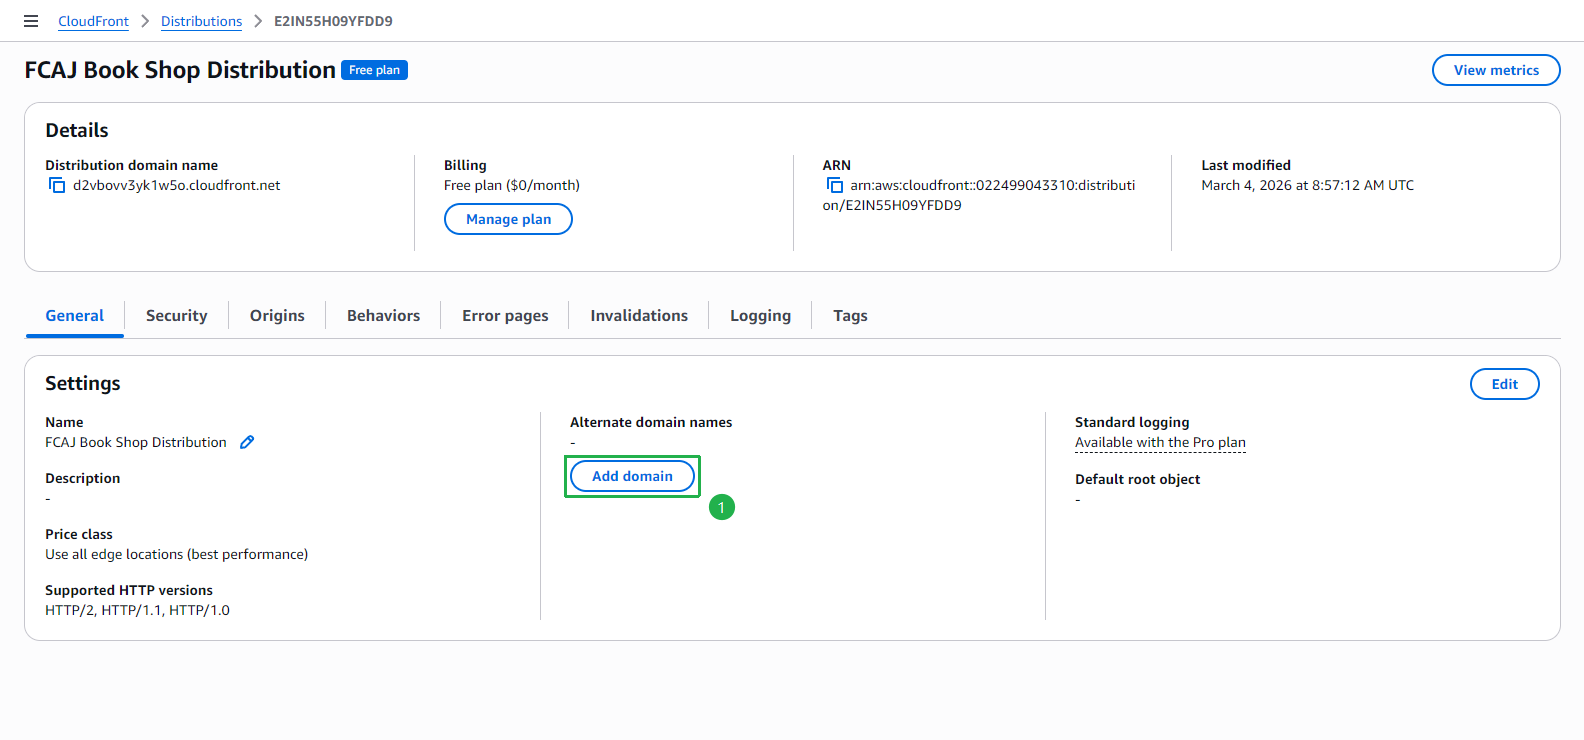
Task: Click the 'Free plan ($0/month)' billing text
Action: coord(512,185)
